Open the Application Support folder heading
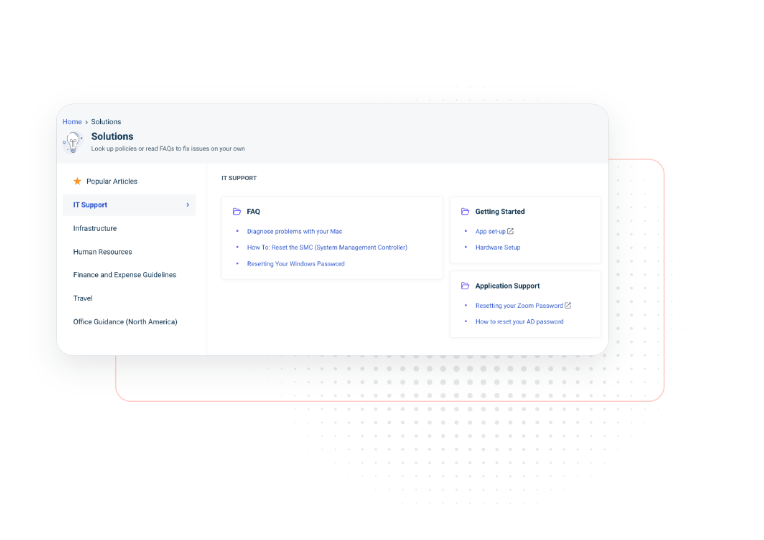 pyautogui.click(x=507, y=286)
